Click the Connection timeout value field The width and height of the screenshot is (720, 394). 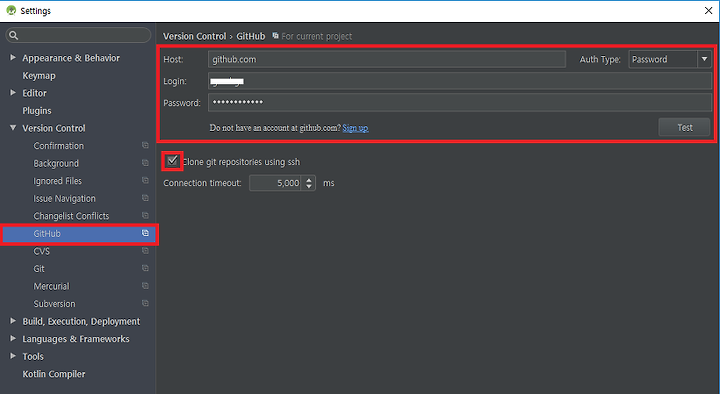pos(276,183)
